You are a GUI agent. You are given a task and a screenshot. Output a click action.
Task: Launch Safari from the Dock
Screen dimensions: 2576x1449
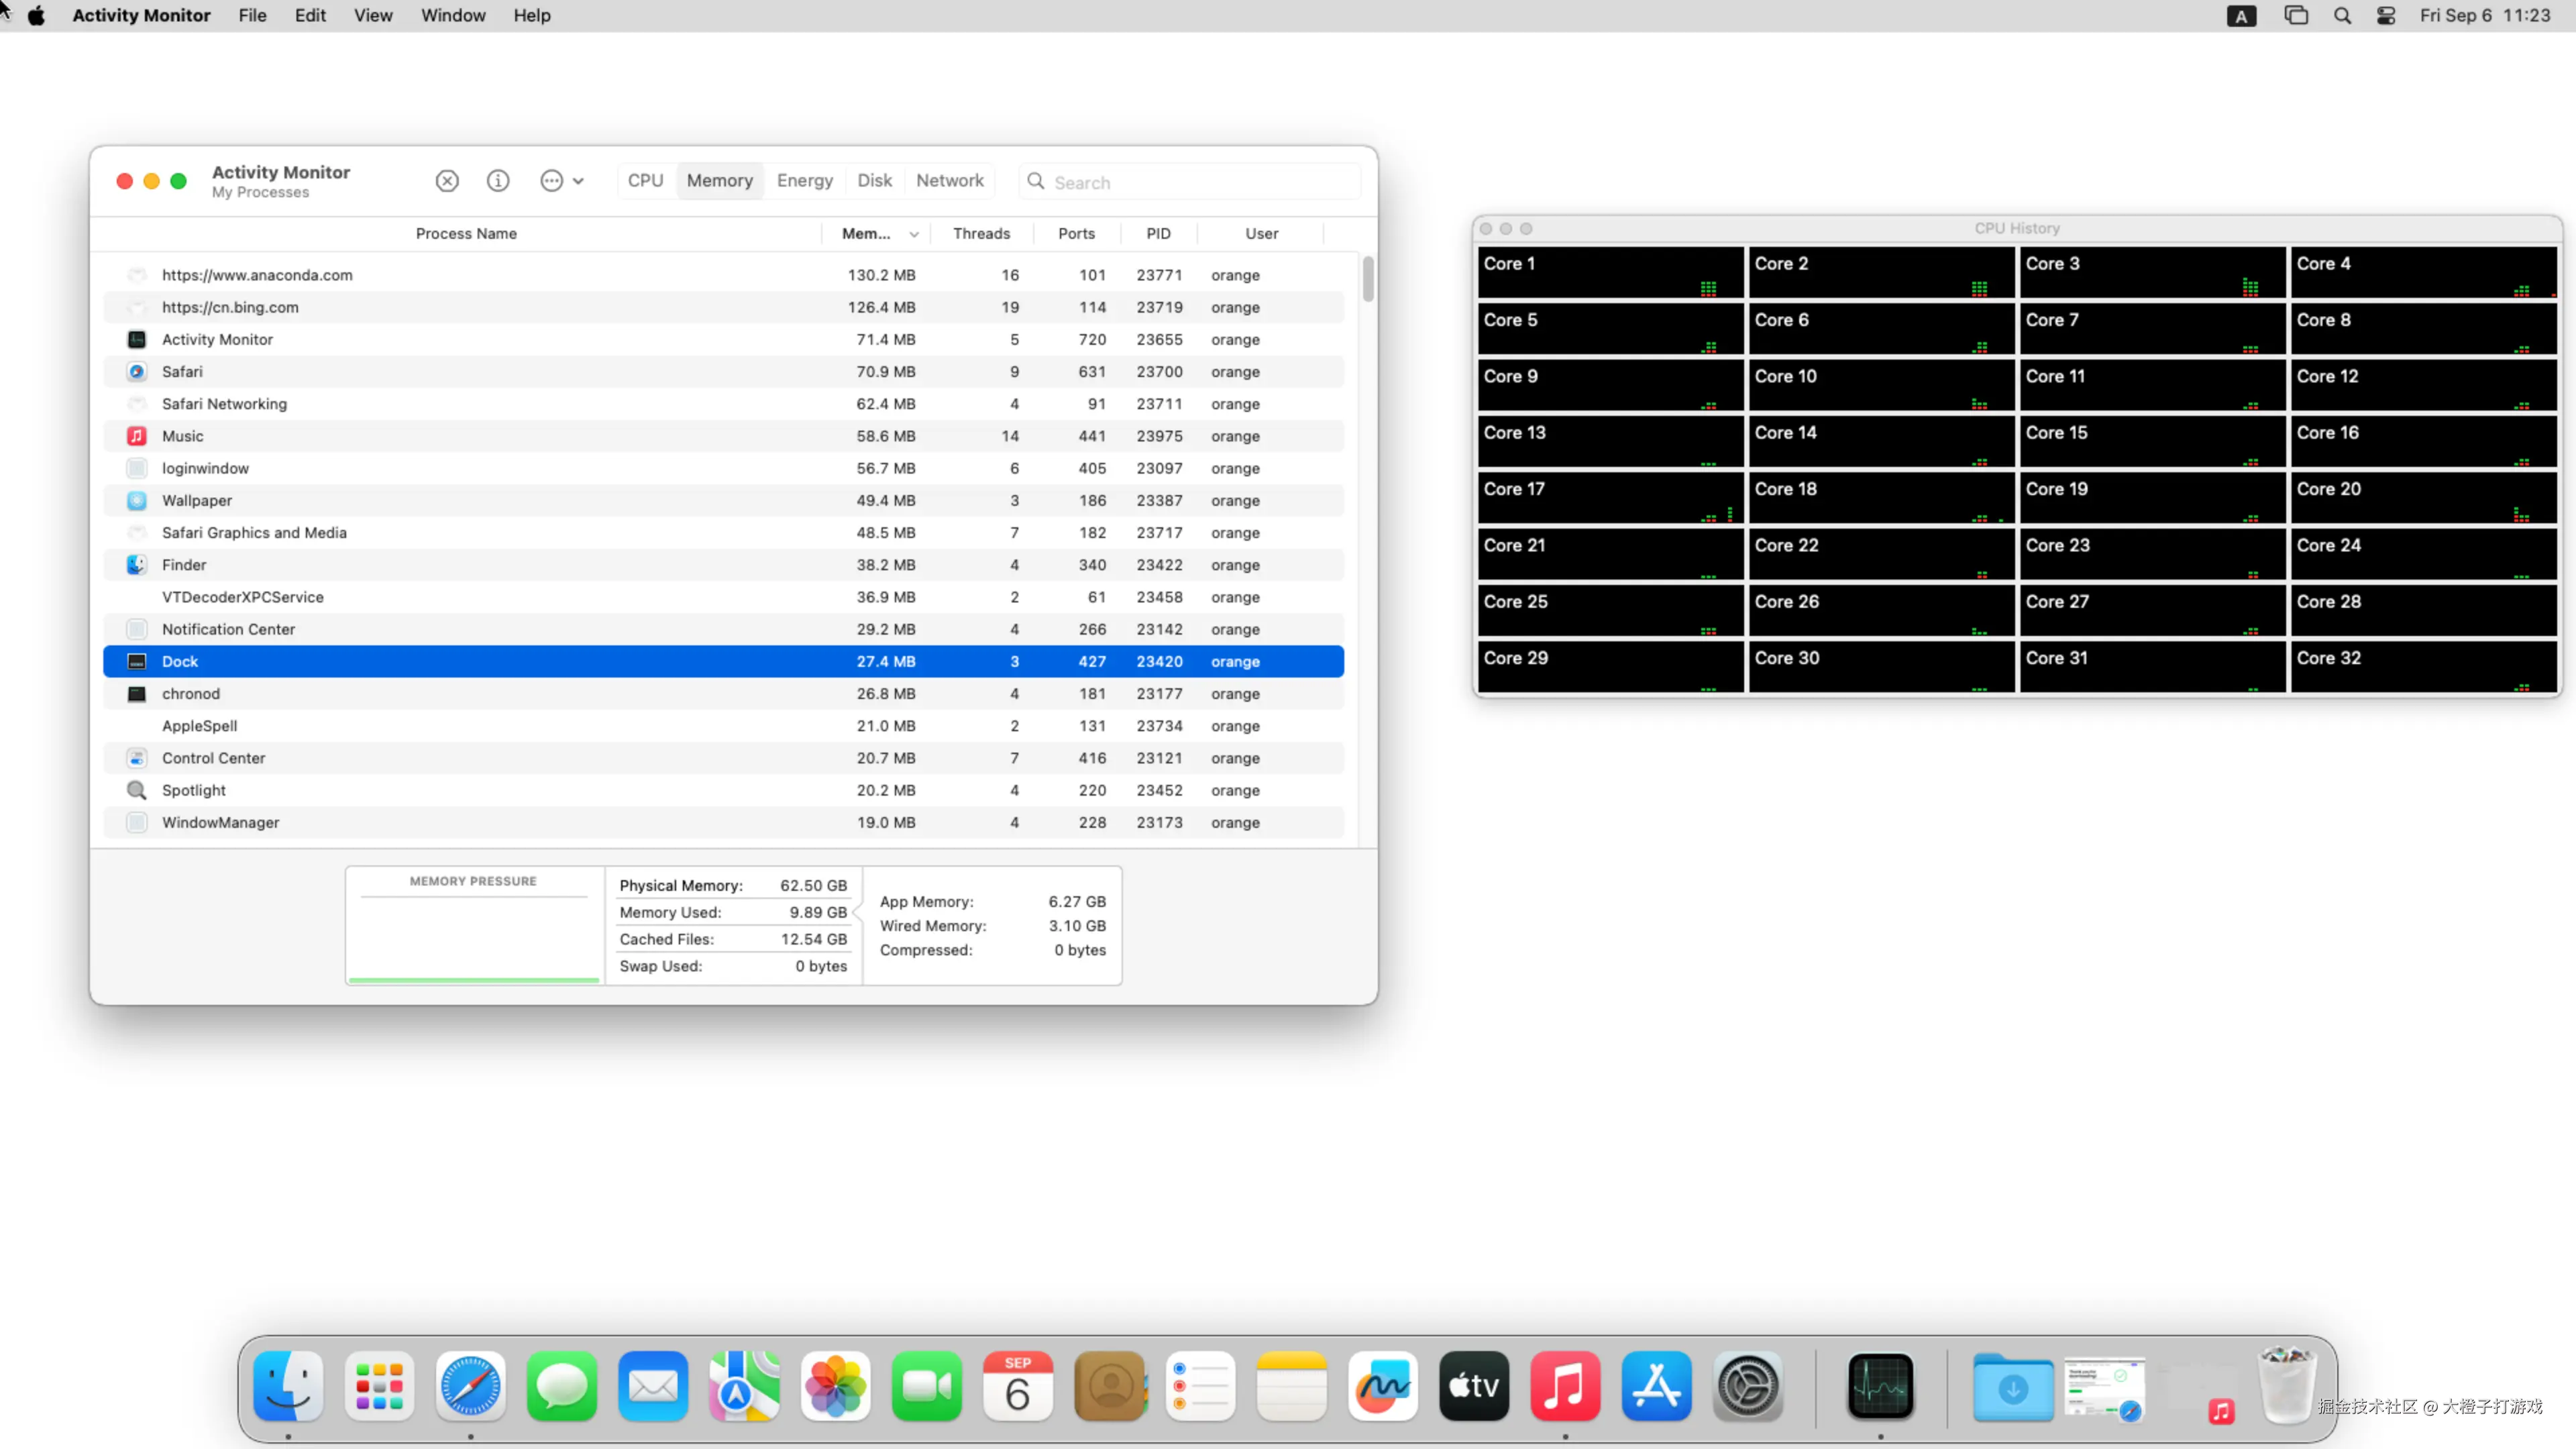[x=470, y=1386]
